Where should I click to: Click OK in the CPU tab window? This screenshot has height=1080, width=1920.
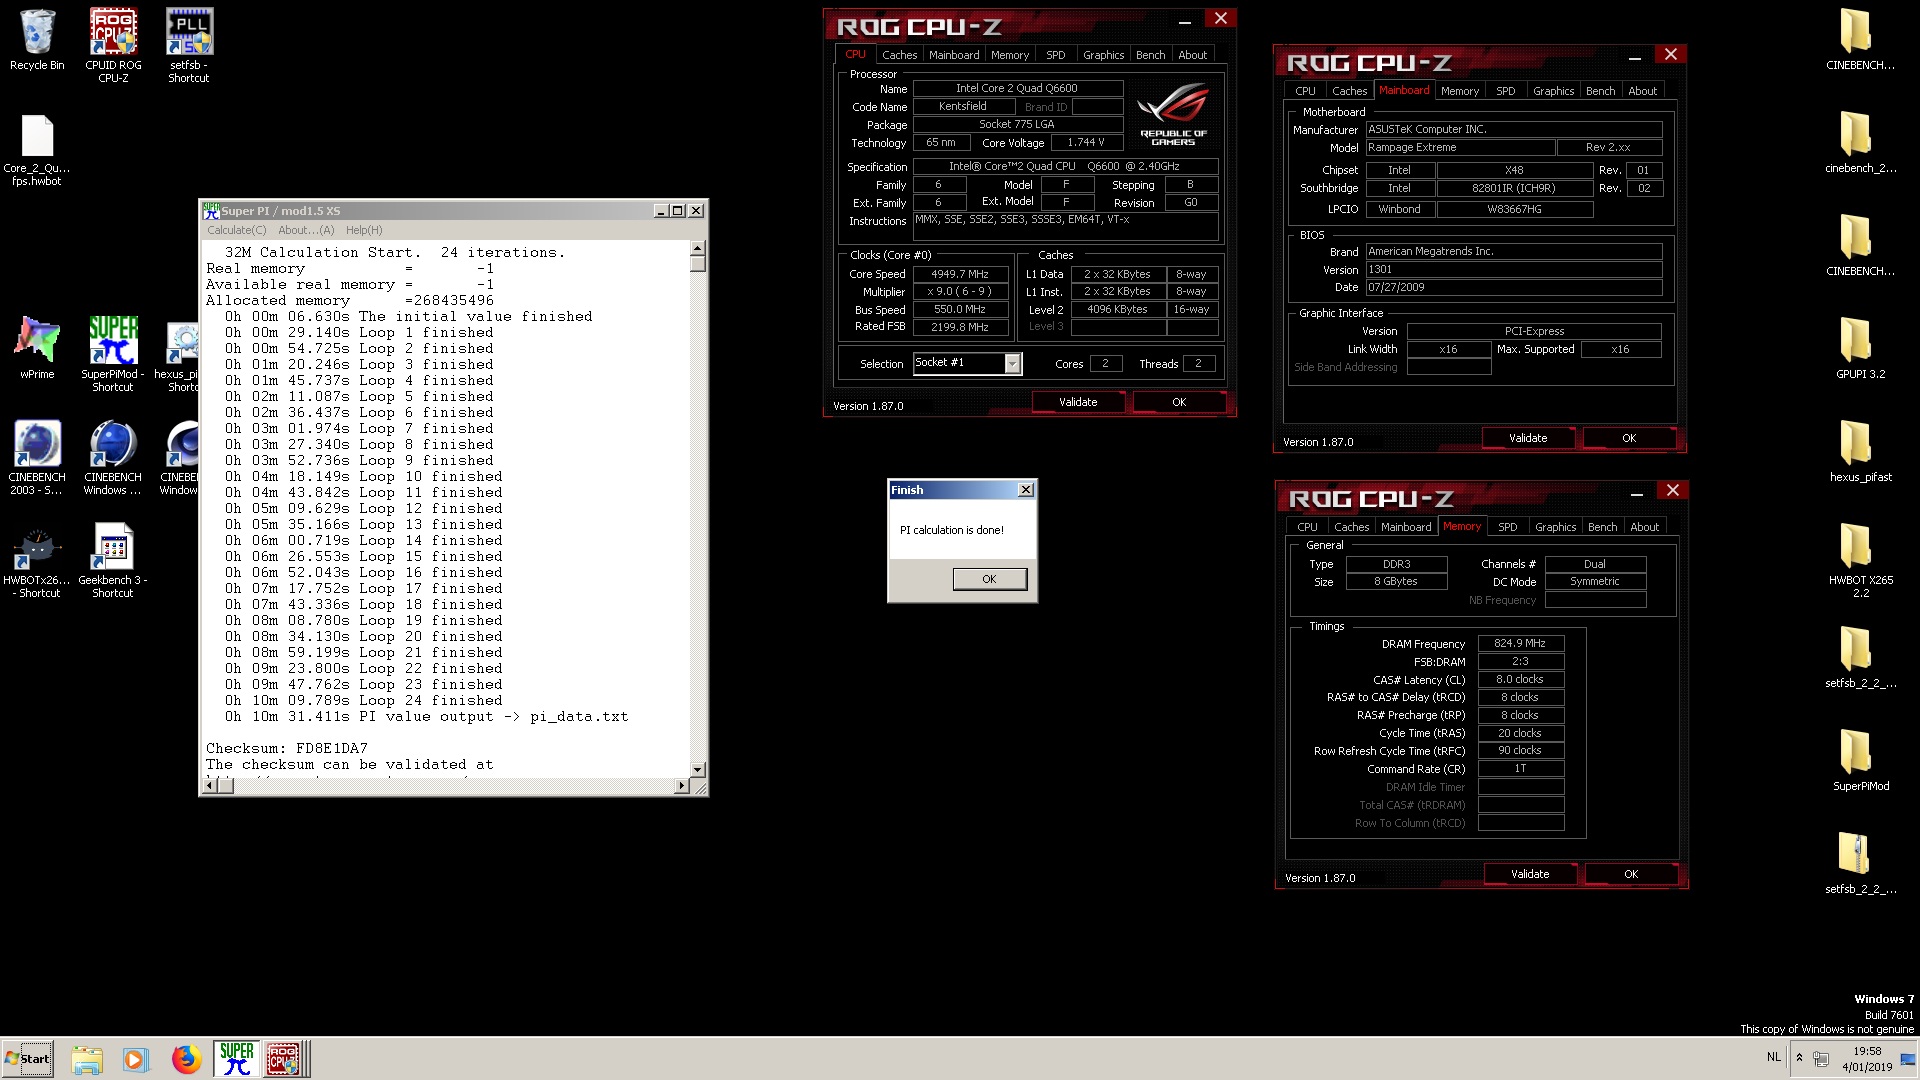pos(1179,402)
